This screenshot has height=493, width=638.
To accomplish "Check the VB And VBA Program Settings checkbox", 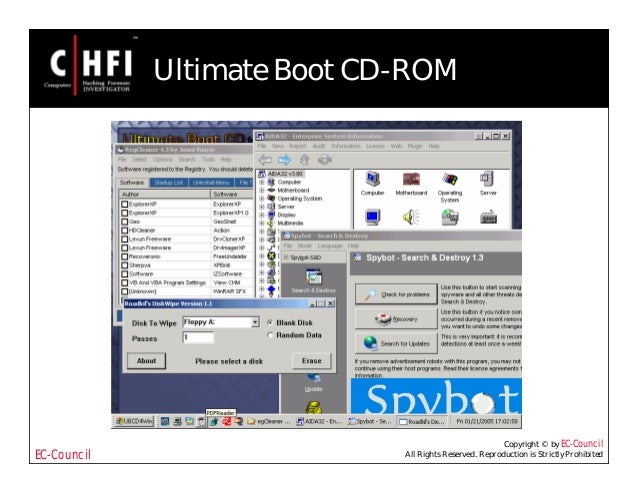I will [125, 283].
